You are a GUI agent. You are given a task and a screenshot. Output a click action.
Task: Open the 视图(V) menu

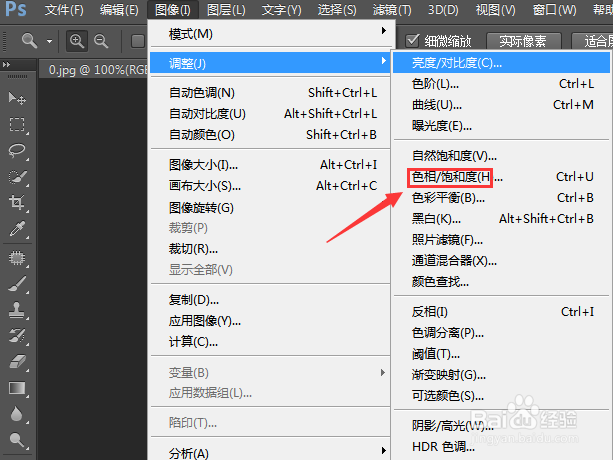pos(495,10)
